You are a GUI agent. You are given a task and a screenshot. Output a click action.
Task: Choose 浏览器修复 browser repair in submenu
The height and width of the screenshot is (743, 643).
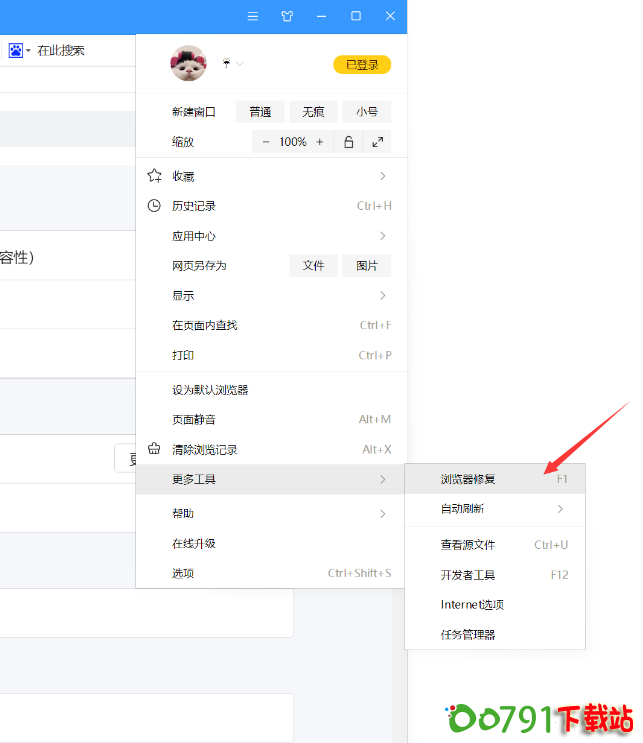[495, 479]
